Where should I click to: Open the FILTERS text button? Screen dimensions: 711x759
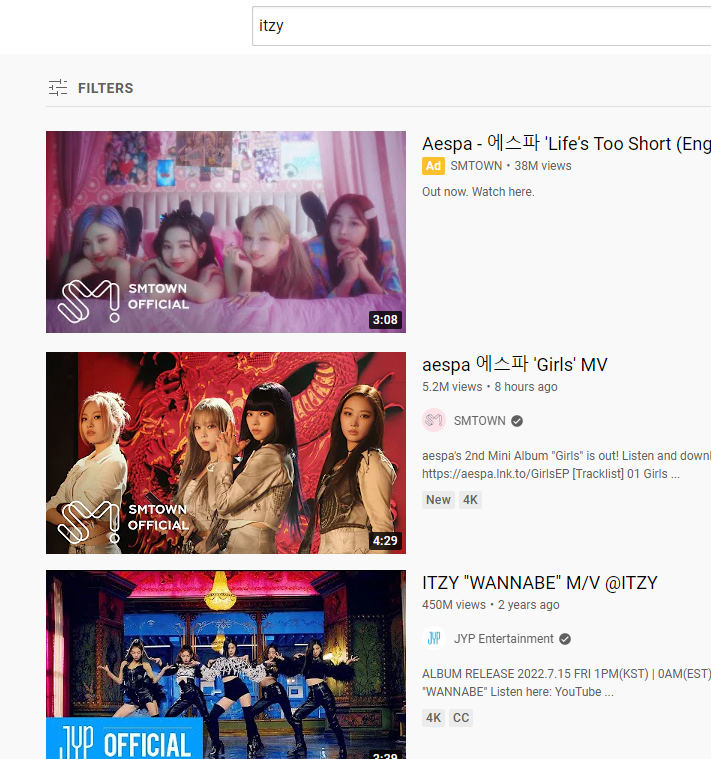click(106, 88)
